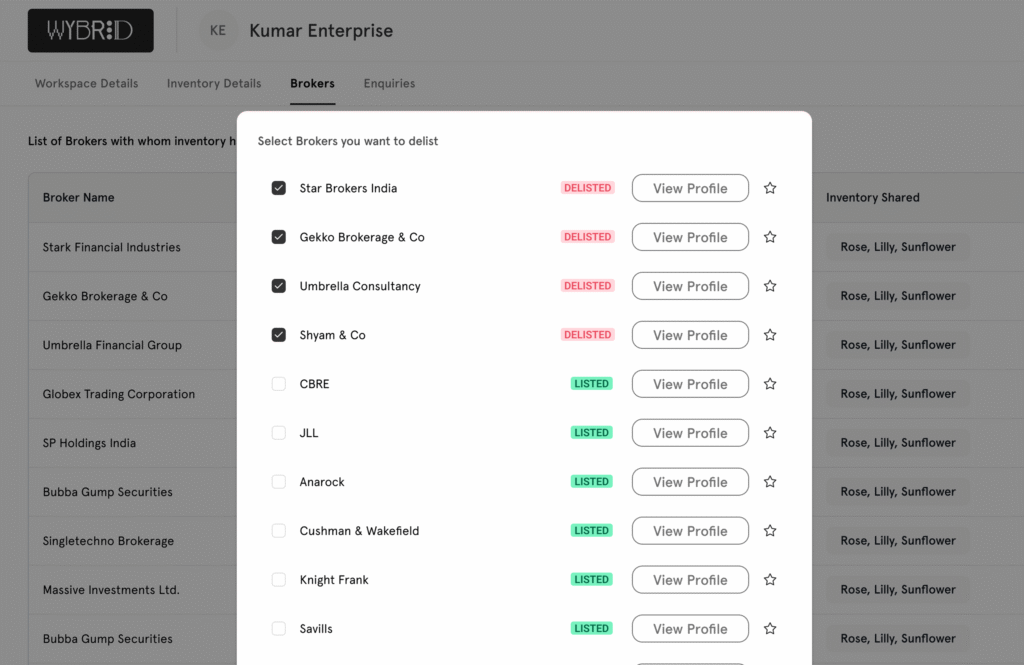This screenshot has width=1024, height=665.
Task: Tick the Savills checkbox
Action: (x=279, y=629)
